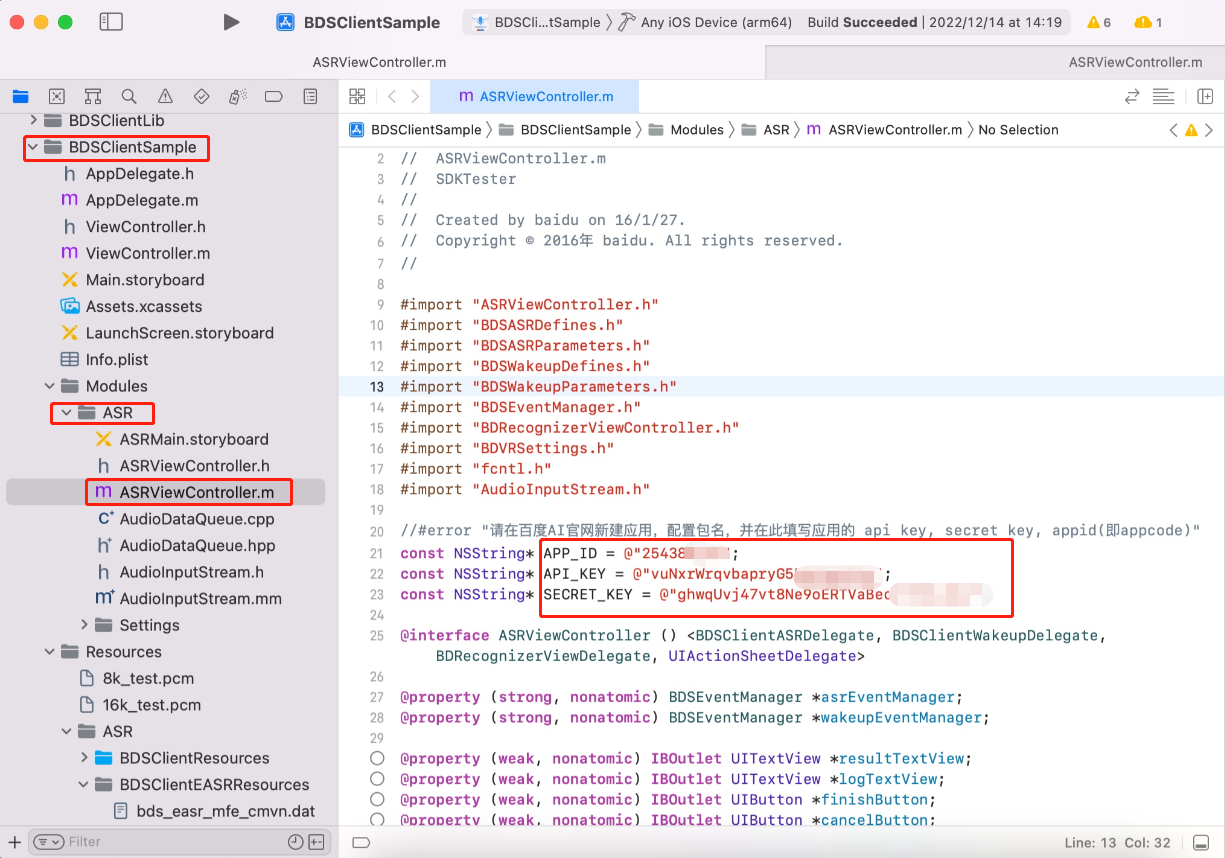
Task: Jump to next issue chevron
Action: (x=1209, y=130)
